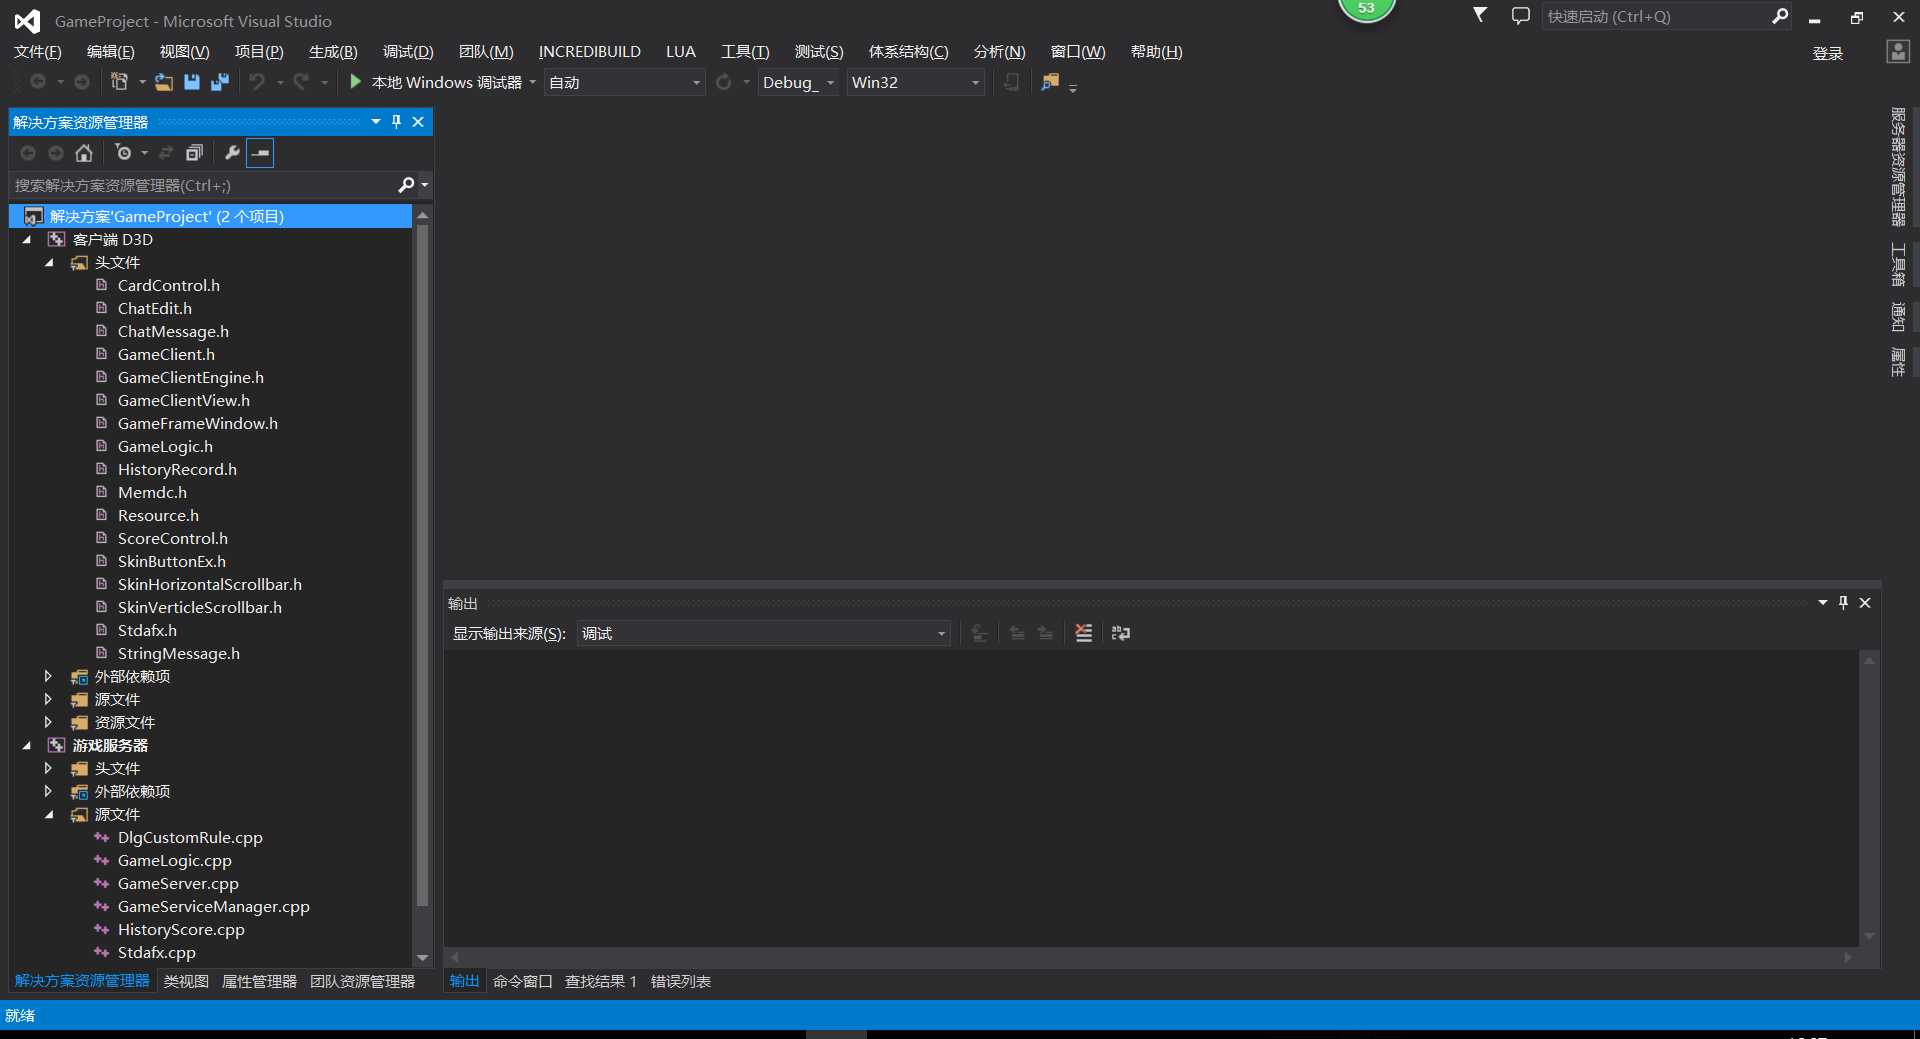Open the 显示输出来源 dropdown showing 调试
The width and height of the screenshot is (1920, 1039).
[x=763, y=633]
